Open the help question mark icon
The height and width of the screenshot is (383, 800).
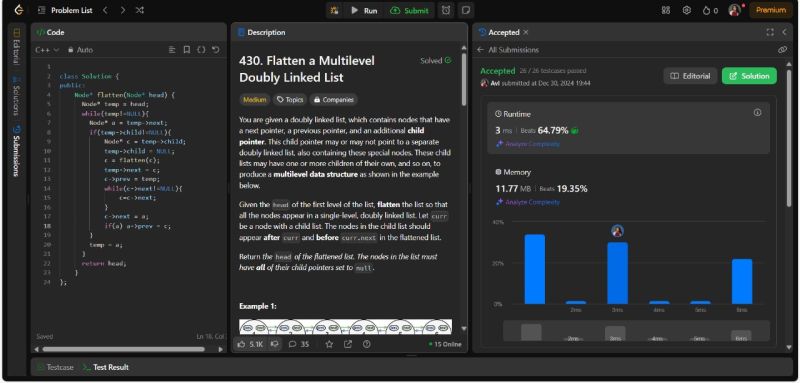tap(366, 344)
